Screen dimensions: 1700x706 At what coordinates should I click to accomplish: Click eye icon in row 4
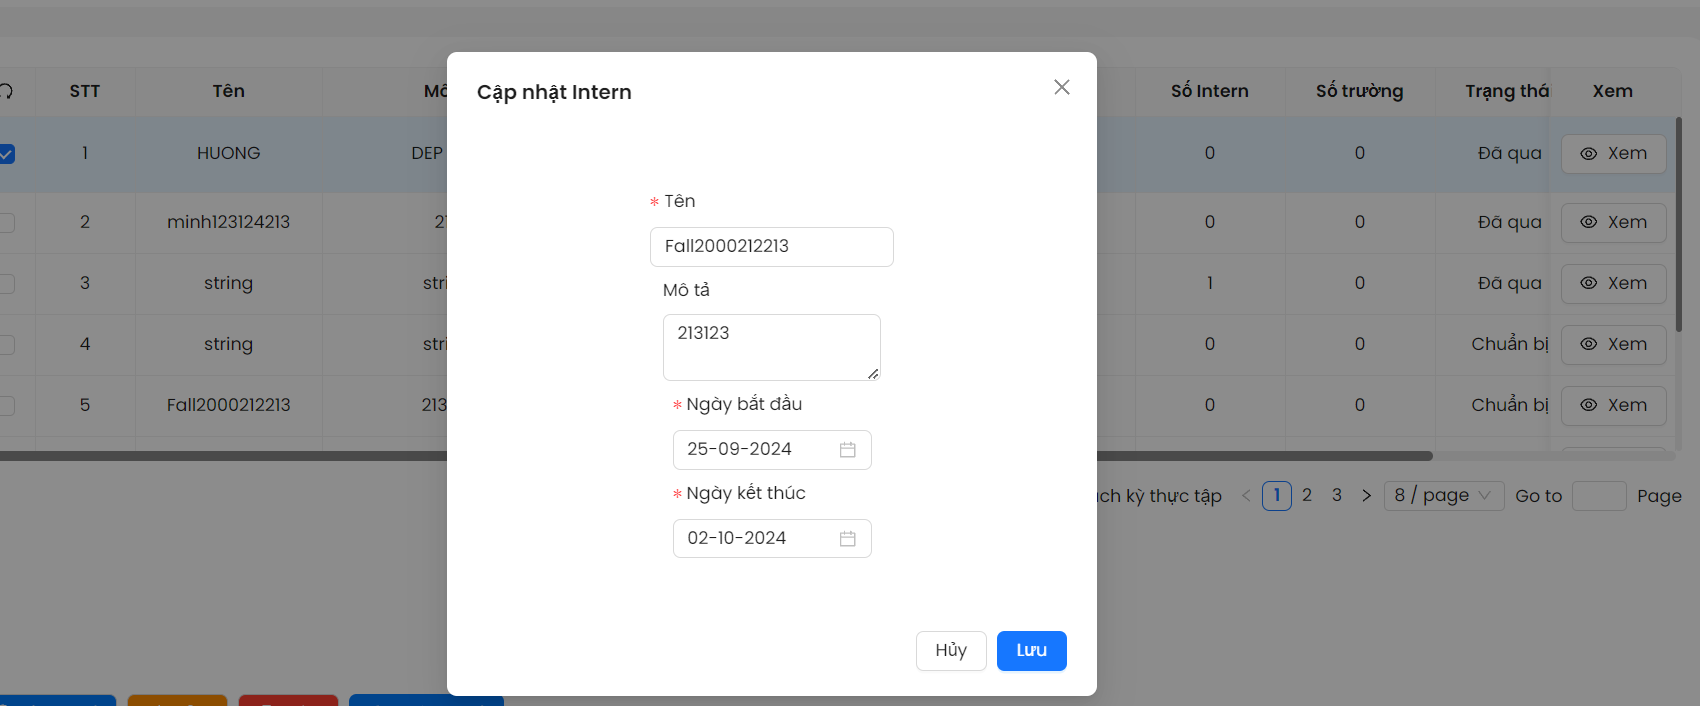[1588, 344]
